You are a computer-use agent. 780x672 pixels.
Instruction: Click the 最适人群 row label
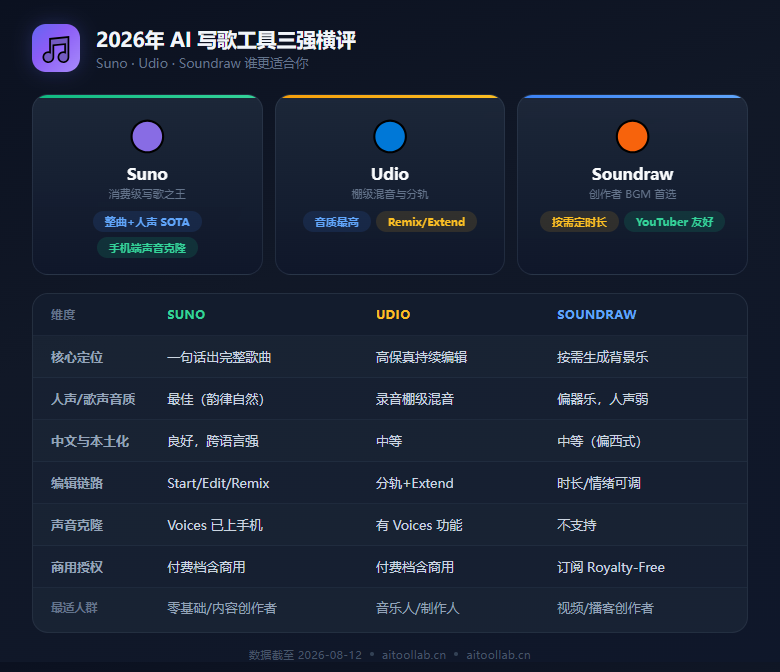point(74,608)
